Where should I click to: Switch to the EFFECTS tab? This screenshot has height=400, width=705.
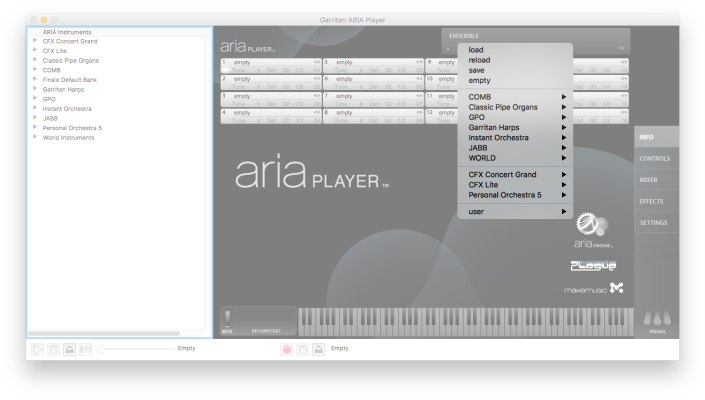pyautogui.click(x=656, y=201)
